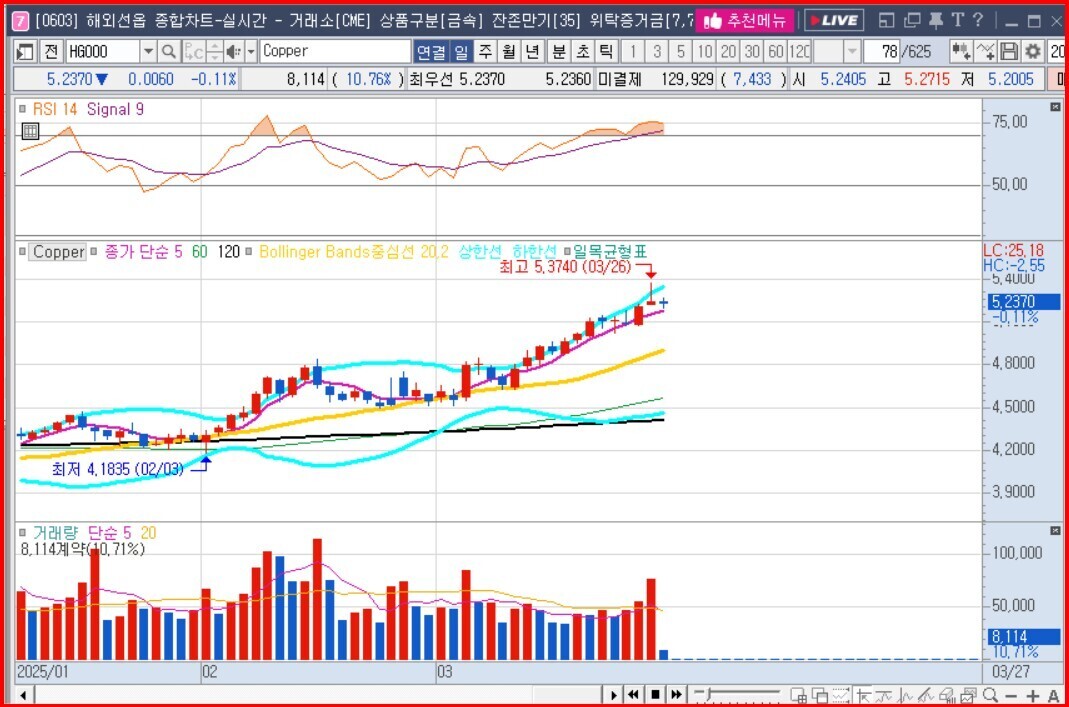The width and height of the screenshot is (1069, 707).
Task: Click the magnifier search icon beside symbol code
Action: [x=169, y=51]
